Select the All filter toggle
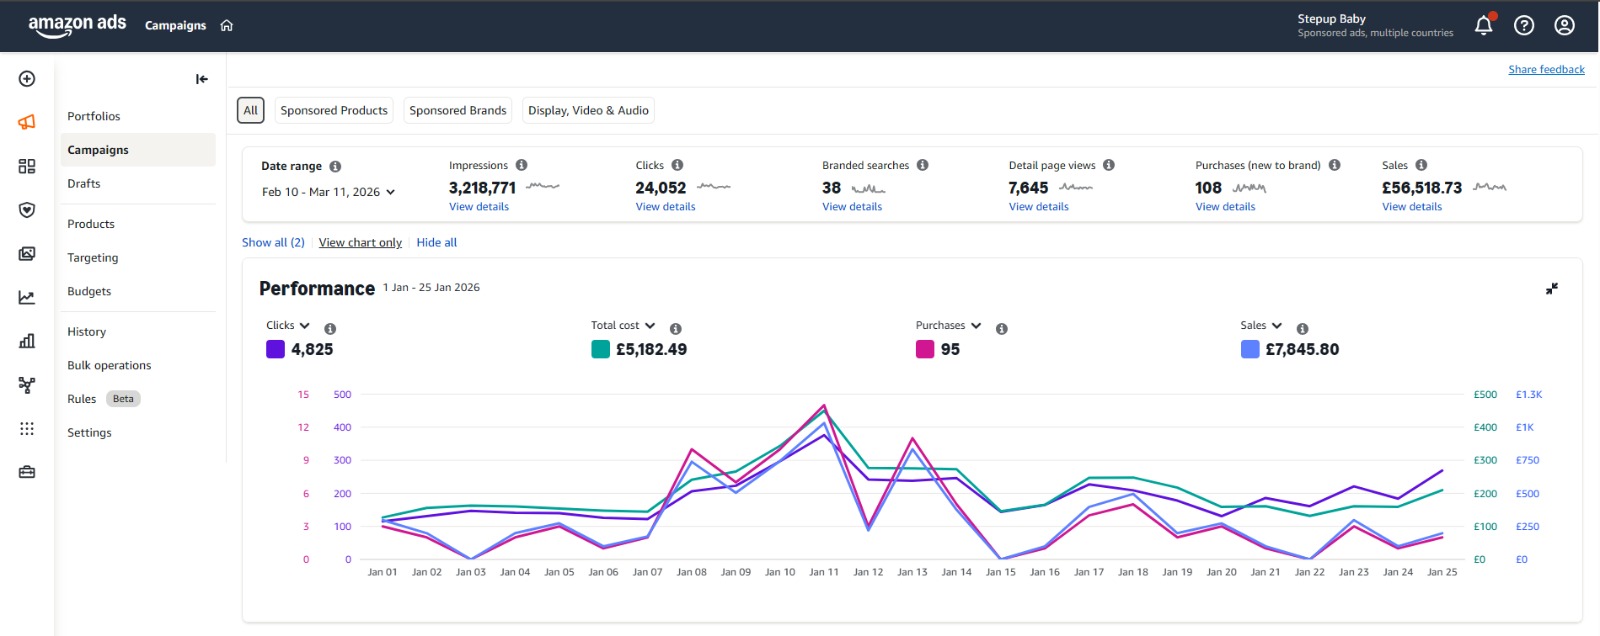 [250, 111]
